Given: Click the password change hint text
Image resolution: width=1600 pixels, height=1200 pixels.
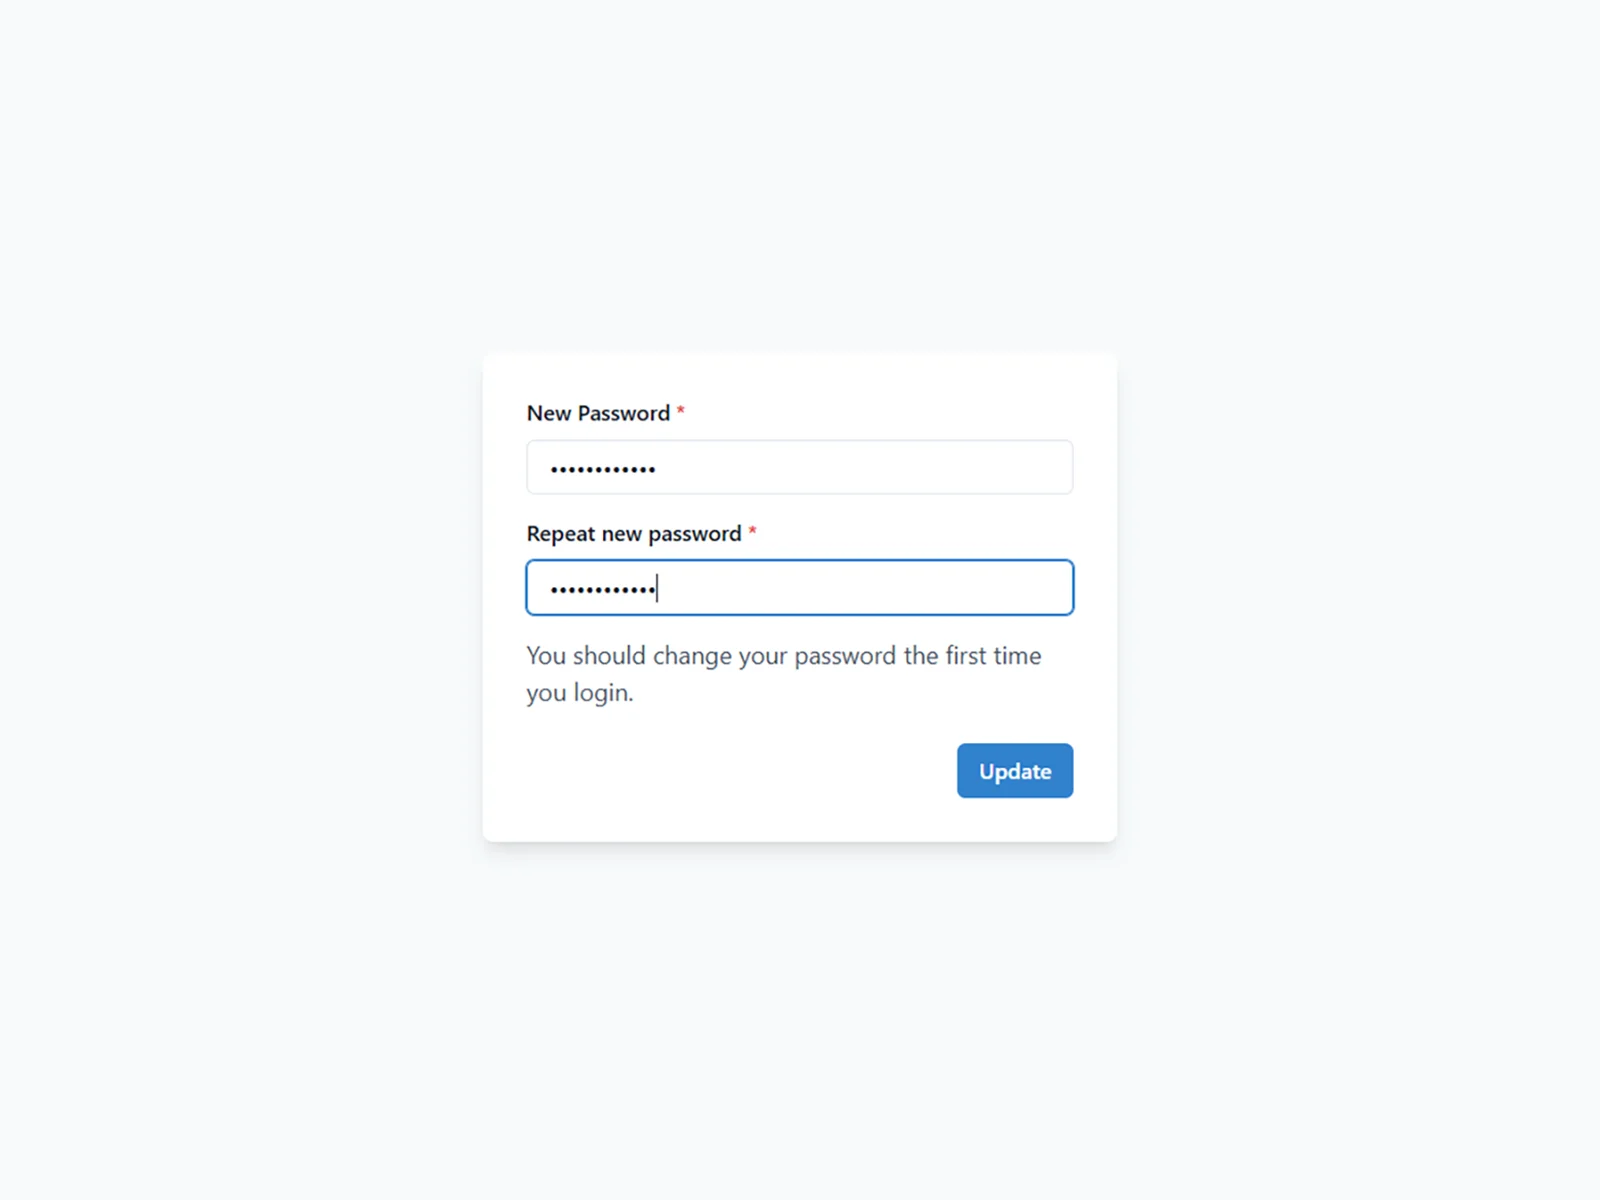Looking at the screenshot, I should [x=784, y=673].
